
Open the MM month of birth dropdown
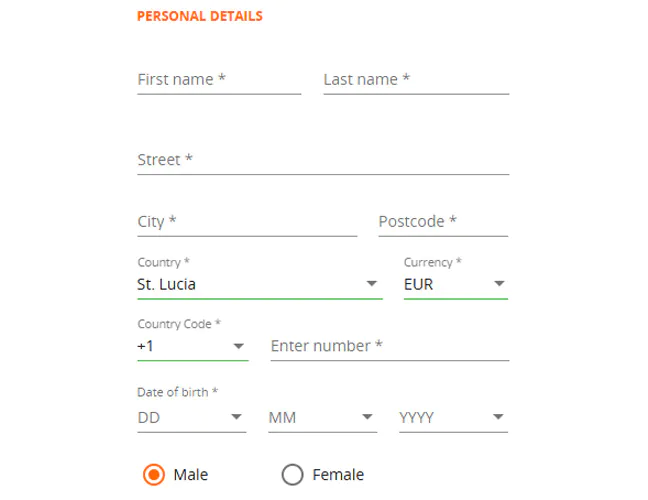point(310,418)
